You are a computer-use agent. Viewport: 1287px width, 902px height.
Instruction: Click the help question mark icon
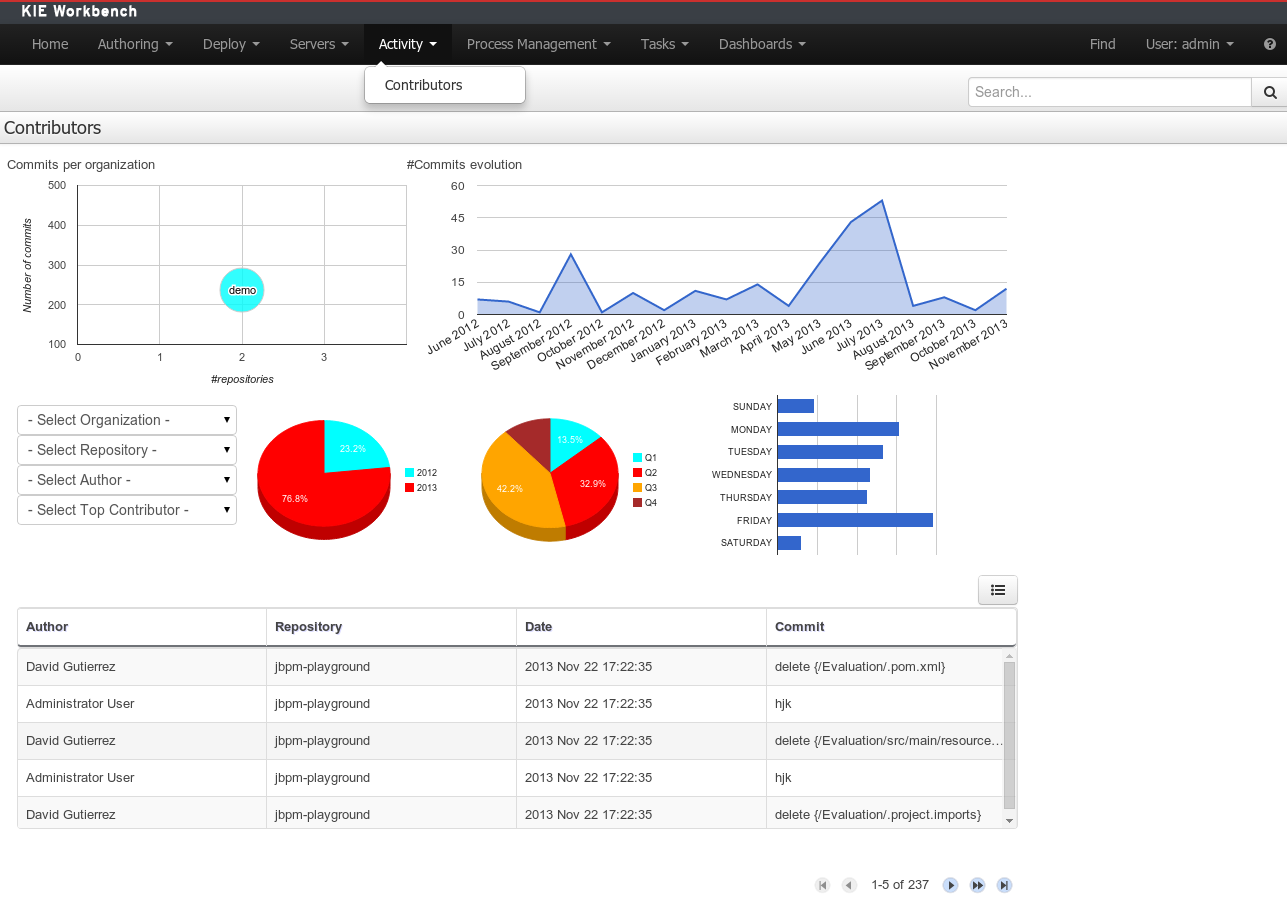1270,44
